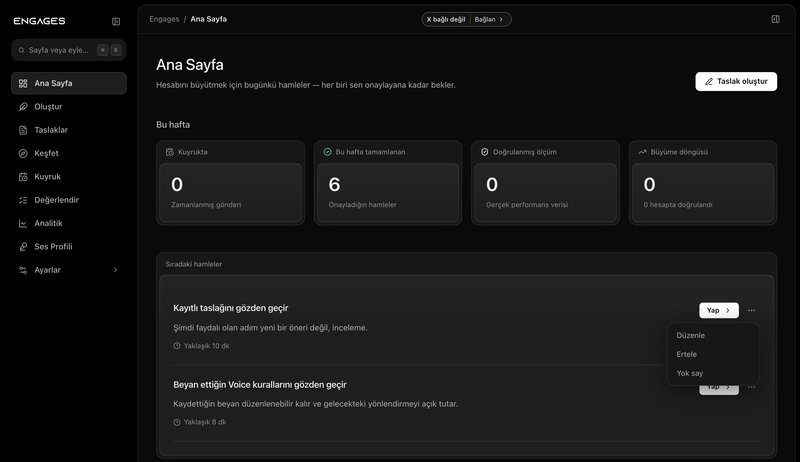This screenshot has height=462, width=800.
Task: Click the Keşfet compass icon
Action: tap(23, 153)
